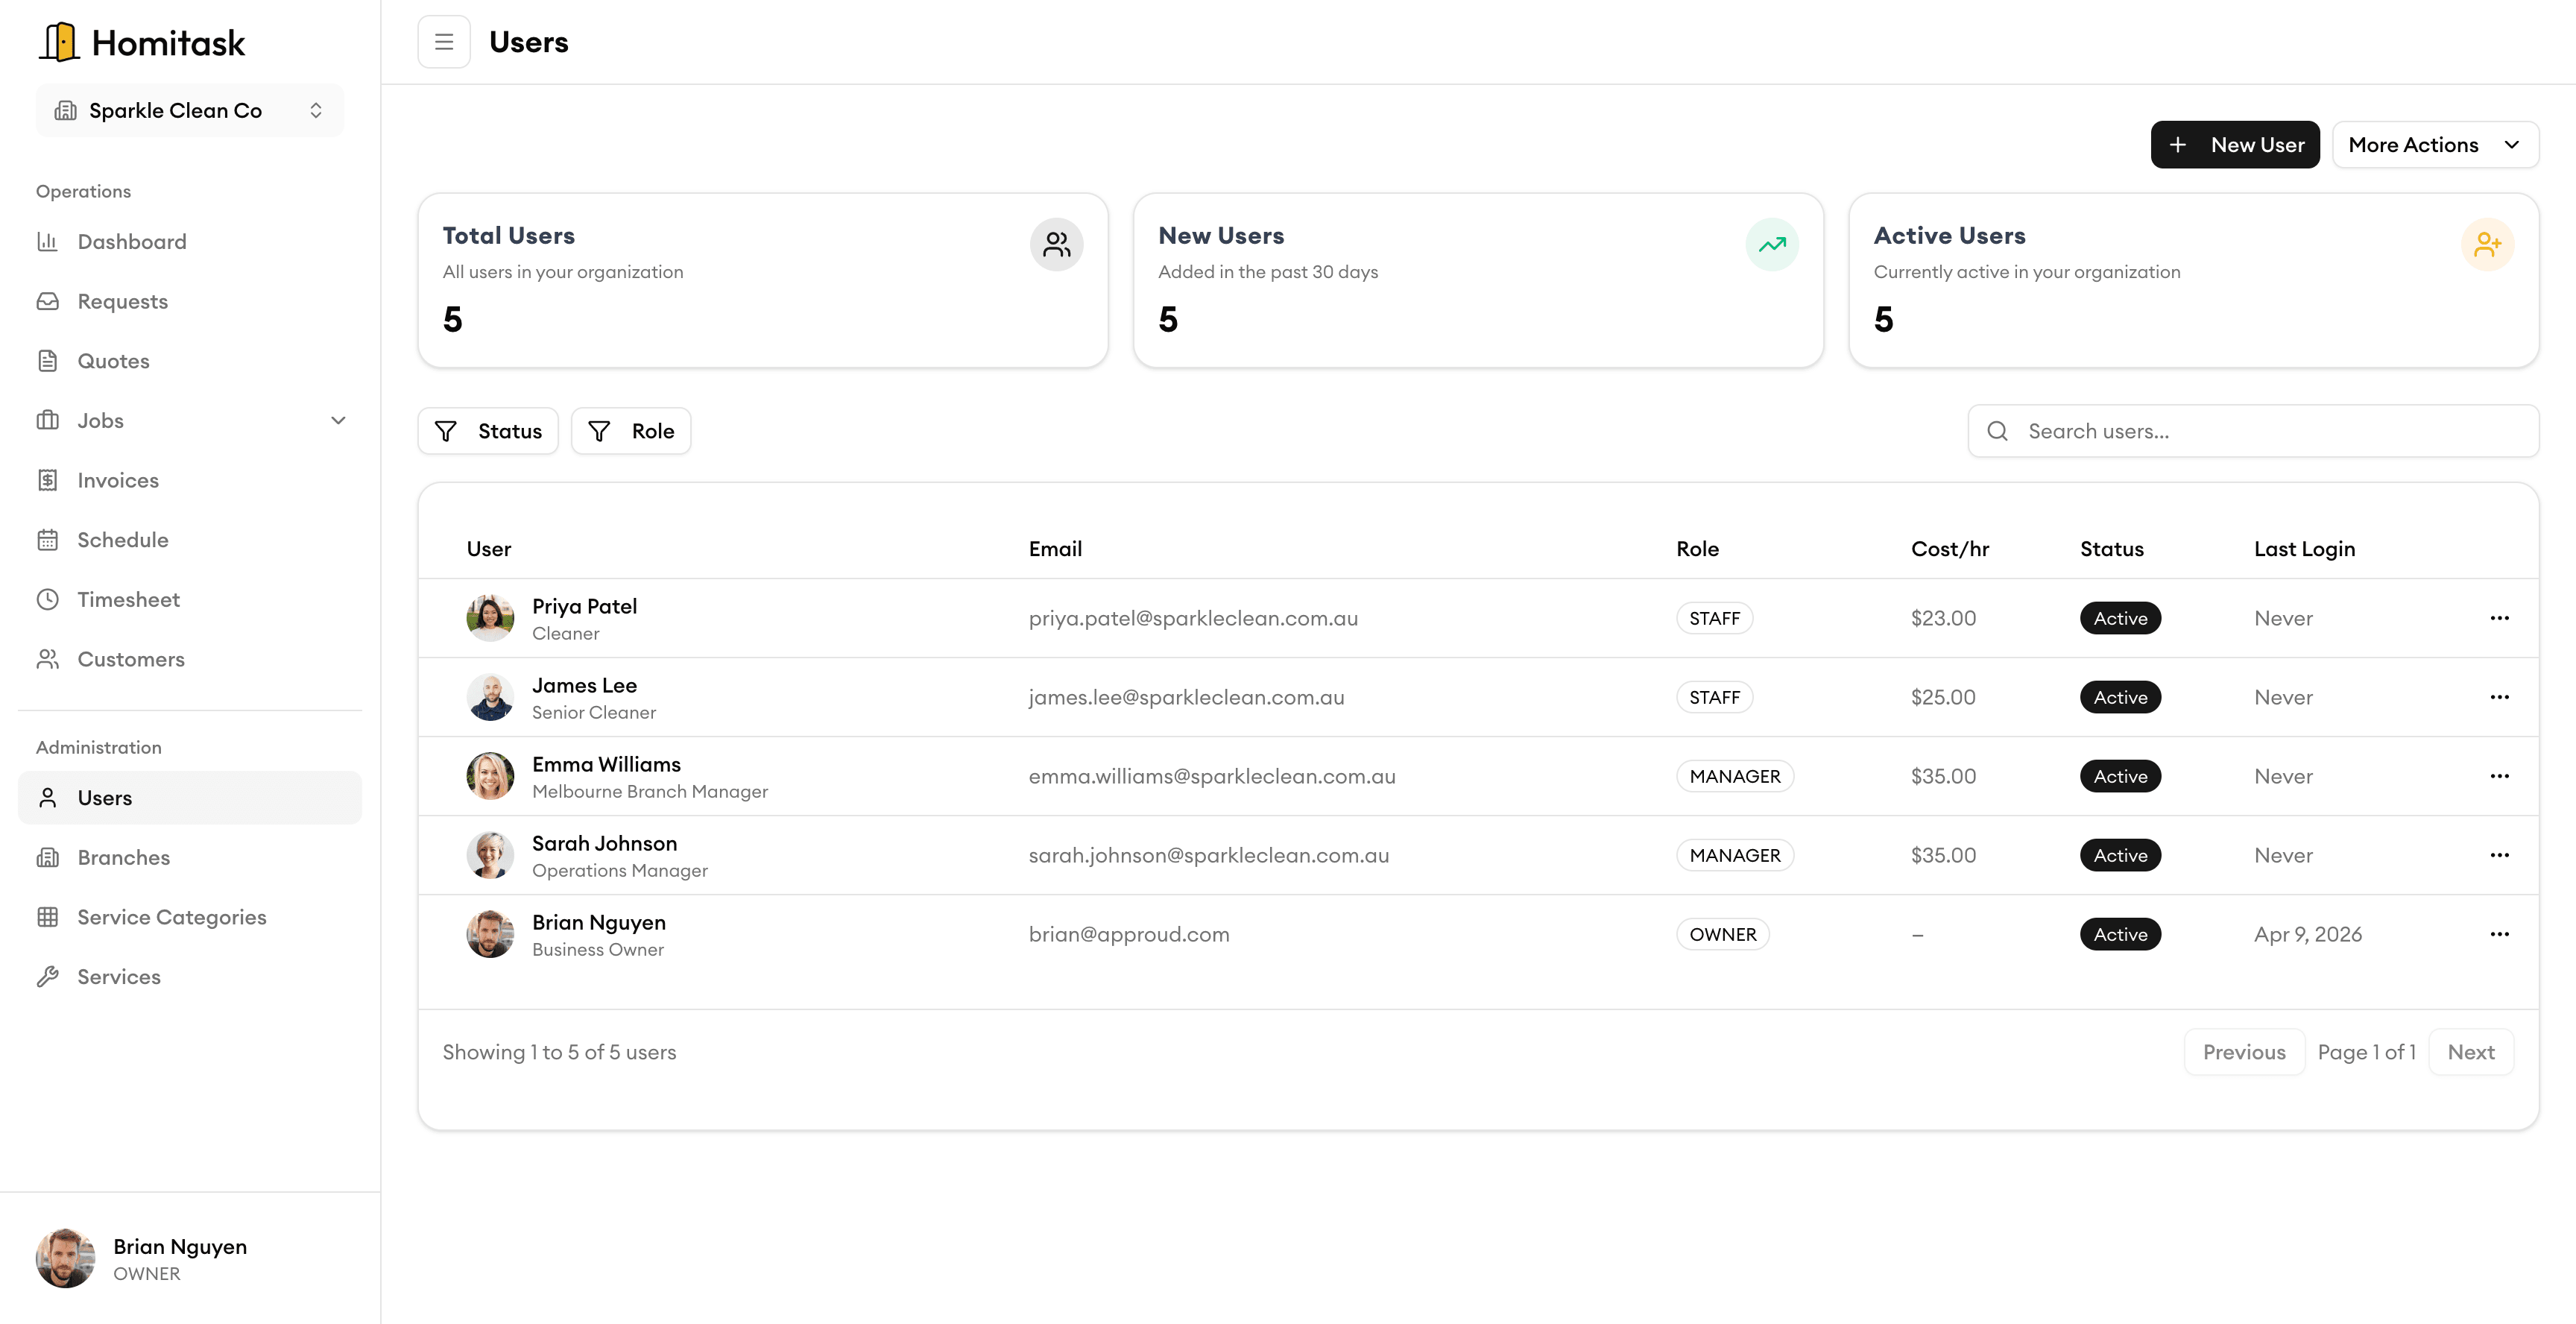This screenshot has height=1324, width=2576.
Task: Open the Role filter
Action: (x=631, y=430)
